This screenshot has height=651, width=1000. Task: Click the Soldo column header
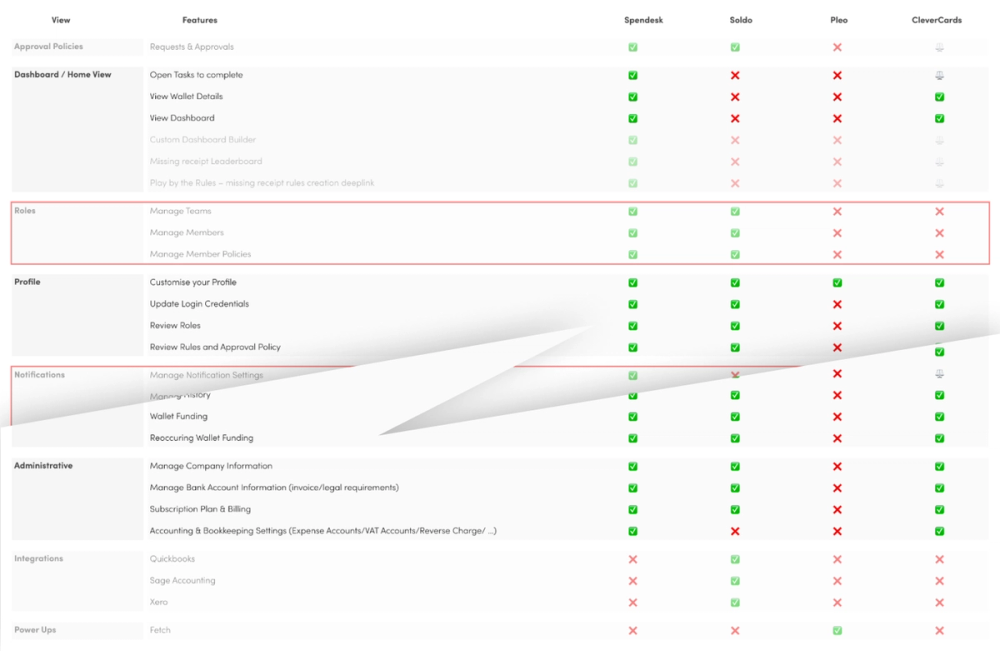(741, 20)
